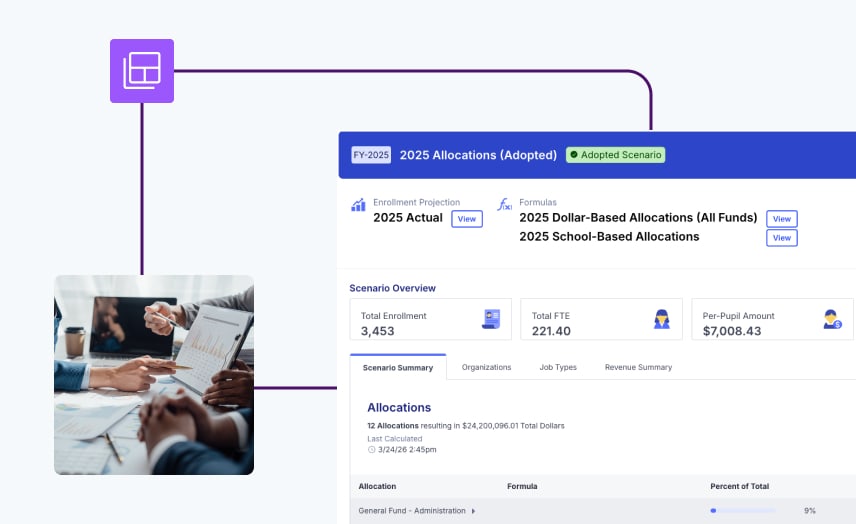The image size is (856, 524).
Task: Expand the General Fund - Administration row
Action: tap(473, 511)
